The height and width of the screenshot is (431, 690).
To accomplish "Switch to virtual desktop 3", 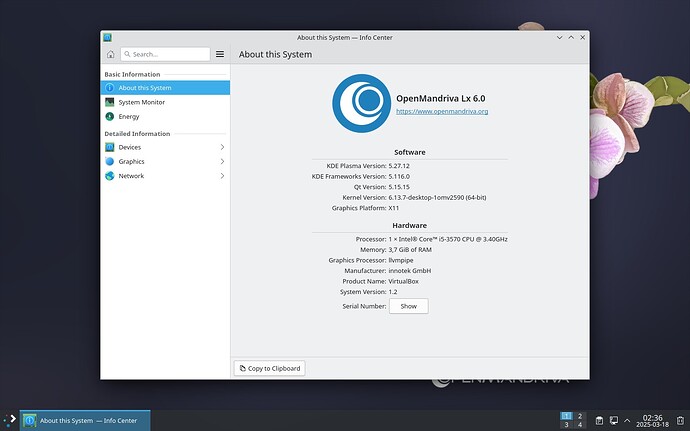I will coord(566,425).
